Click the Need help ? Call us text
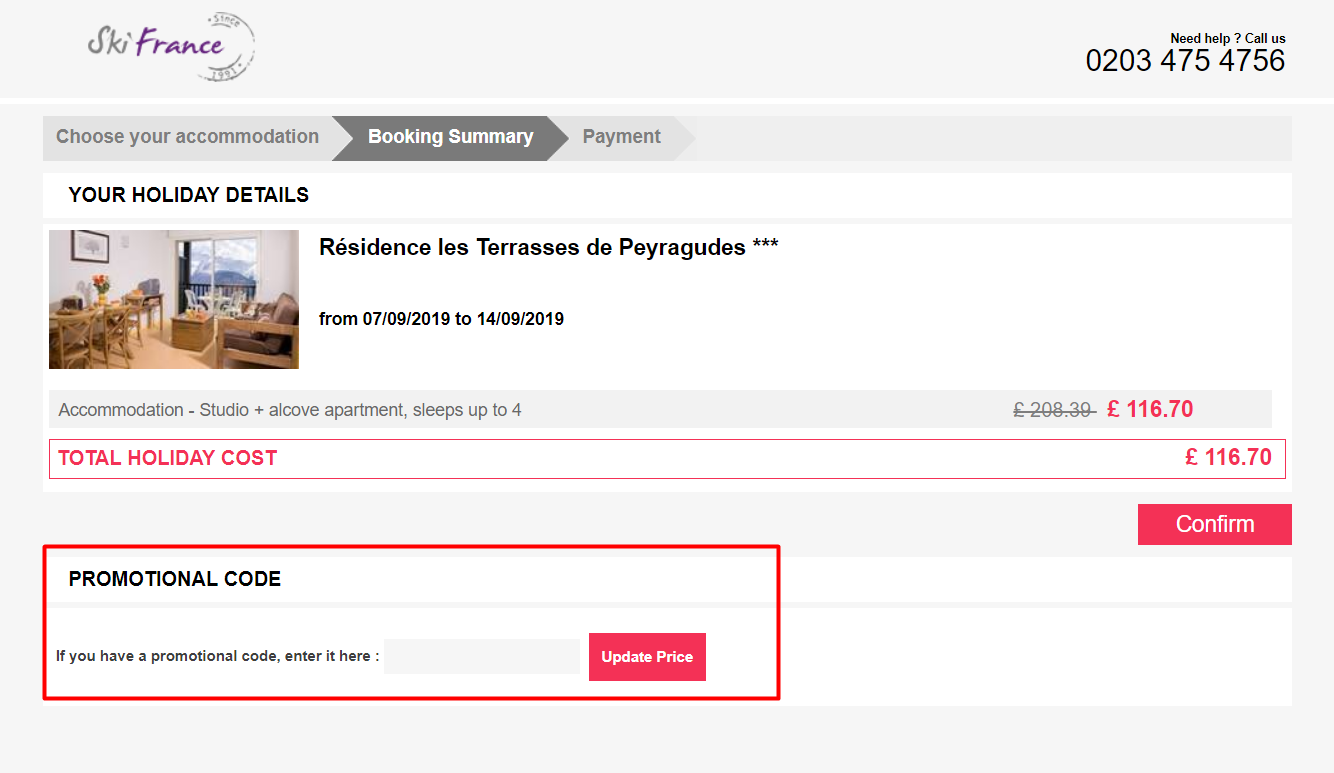Viewport: 1334px width, 773px height. point(1227,37)
